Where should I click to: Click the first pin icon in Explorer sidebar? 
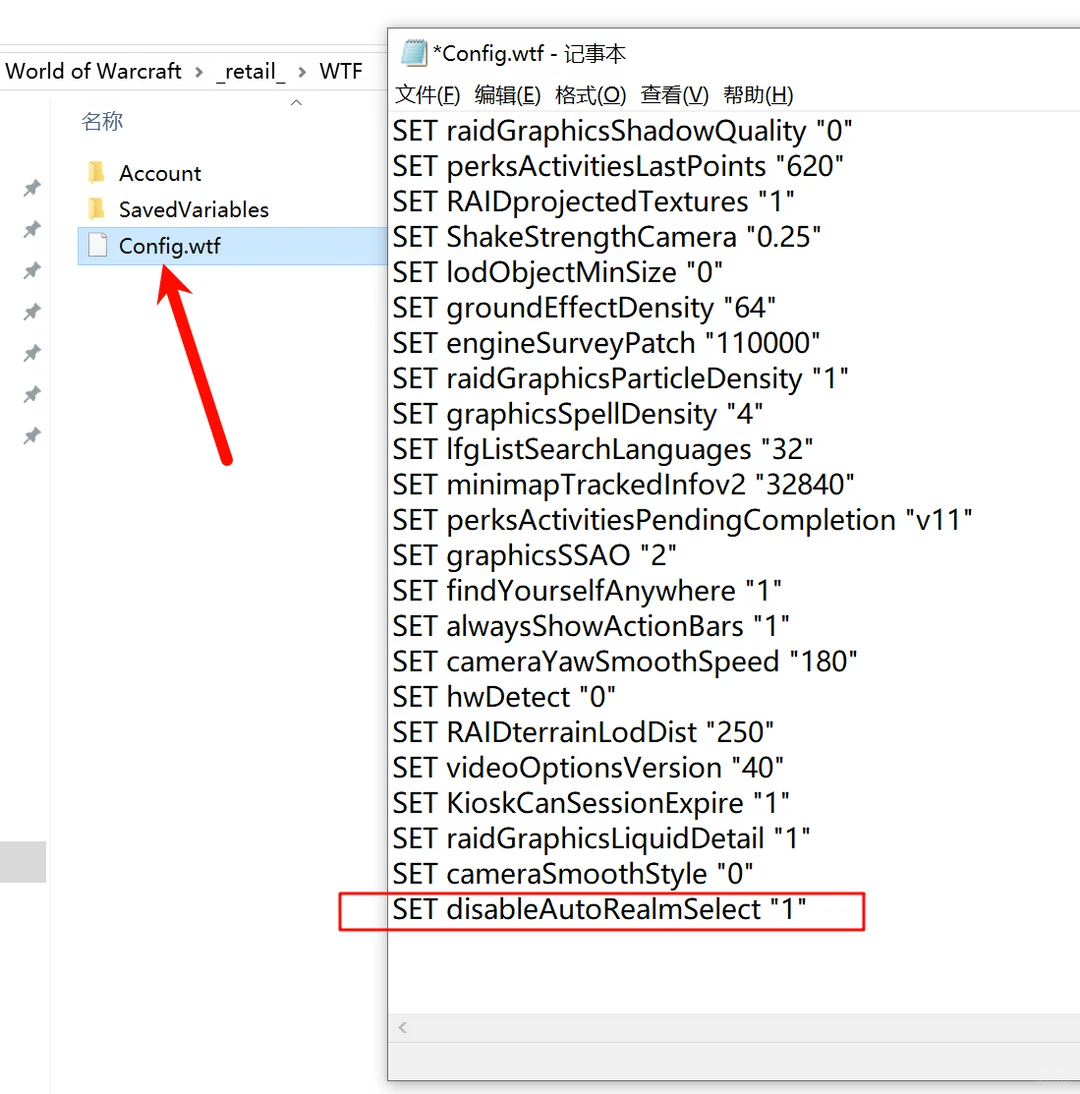(x=31, y=188)
